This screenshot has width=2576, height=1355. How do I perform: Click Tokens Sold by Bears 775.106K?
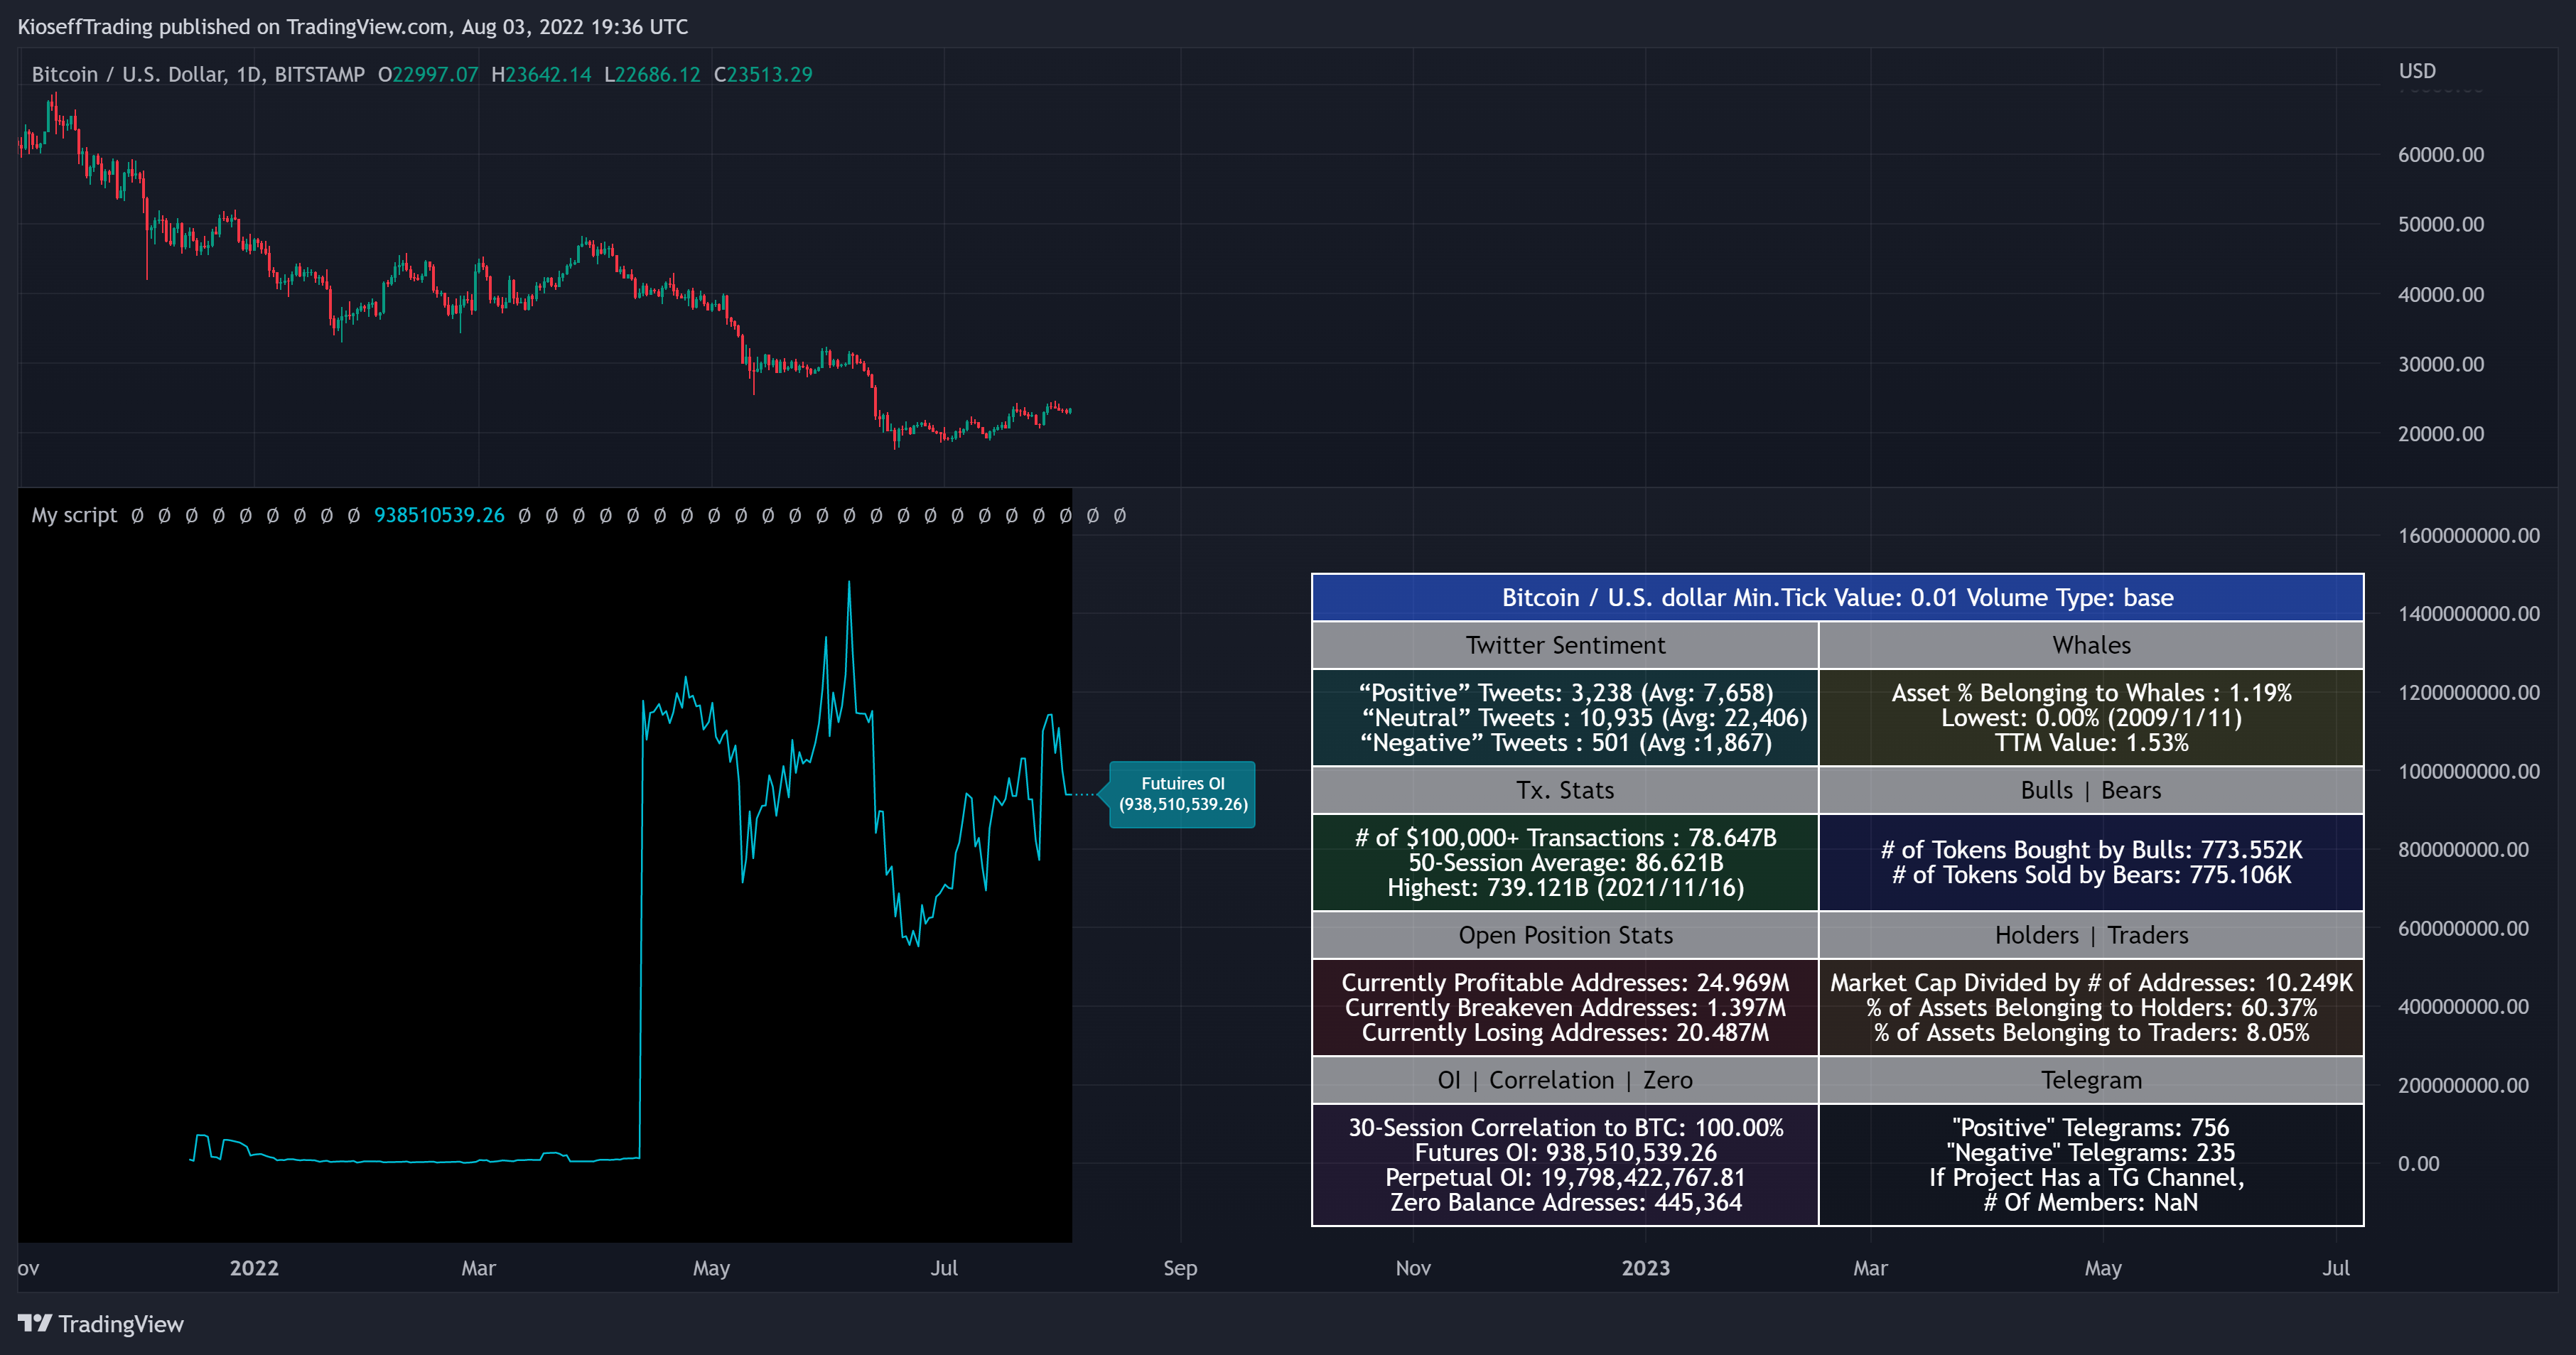2091,875
